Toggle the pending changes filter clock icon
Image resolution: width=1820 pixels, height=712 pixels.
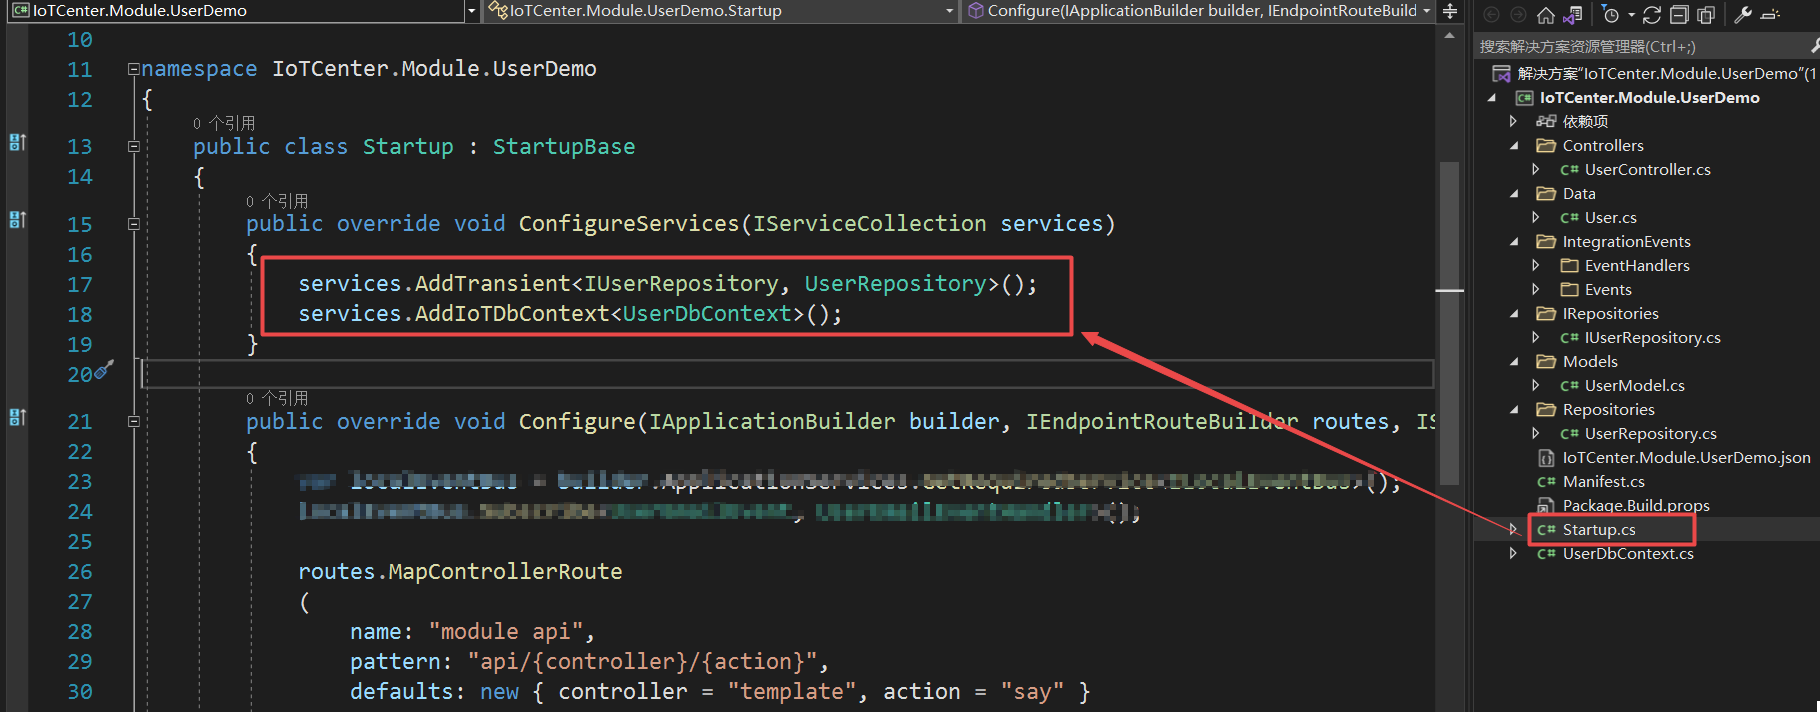click(x=1610, y=15)
